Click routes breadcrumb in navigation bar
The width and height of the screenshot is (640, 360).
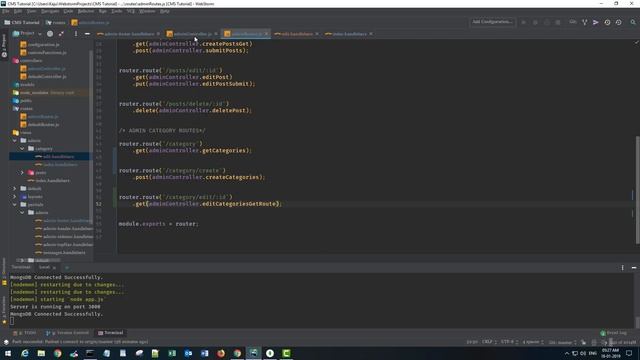[56, 22]
